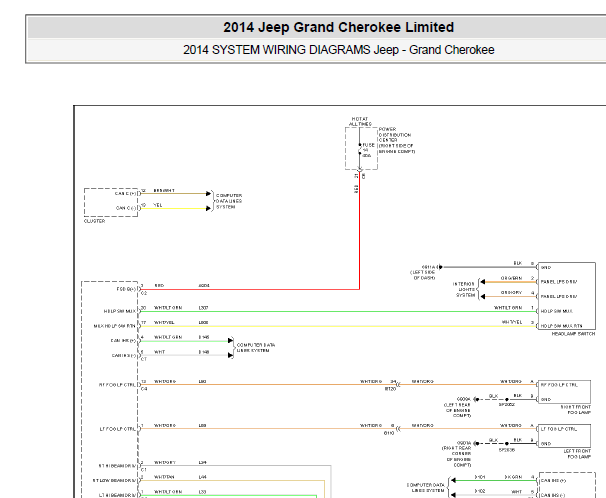The width and height of the screenshot is (606, 498).
Task: Select the "C4" connector label under pin 13
Action: point(144,389)
